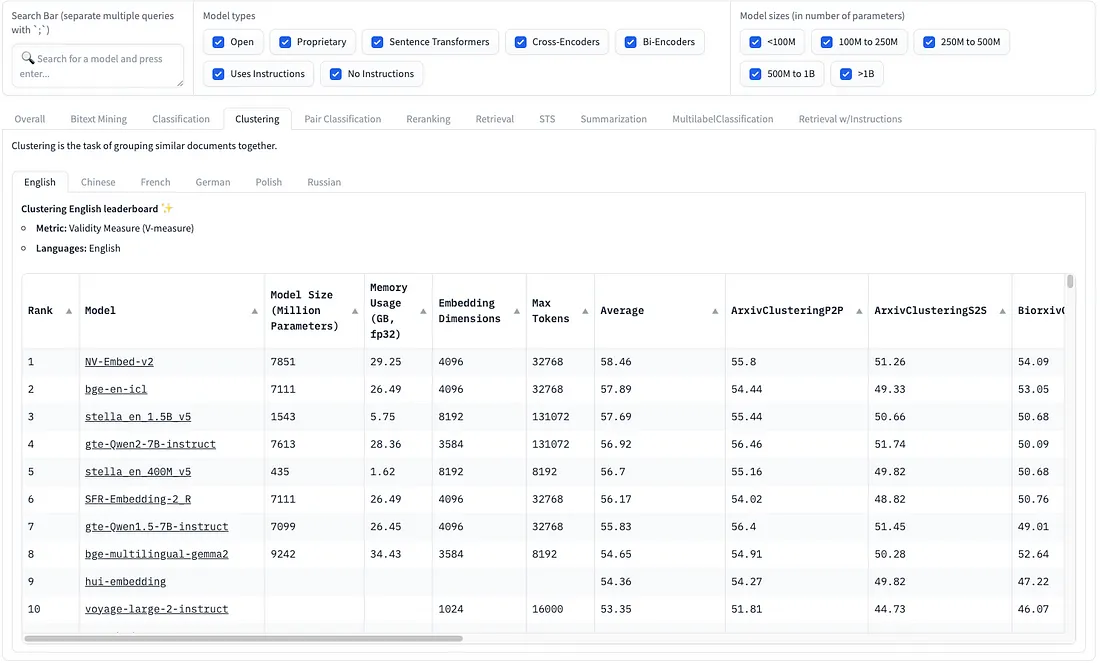The width and height of the screenshot is (1100, 663).
Task: Switch to Polish language tab
Action: (x=269, y=182)
